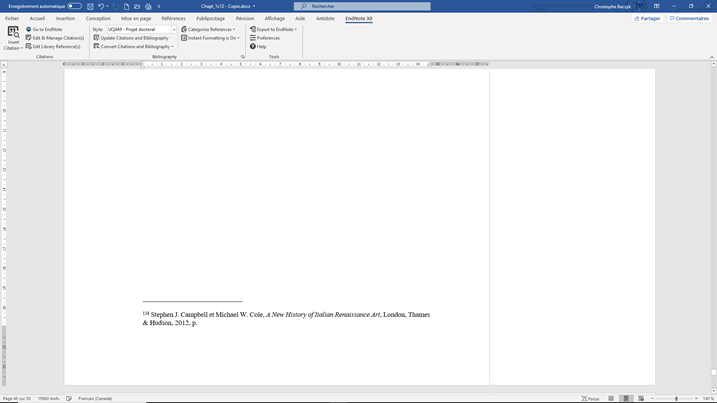Click the Christophe Baczyk account avatar
This screenshot has width=717, height=403.
639,6
